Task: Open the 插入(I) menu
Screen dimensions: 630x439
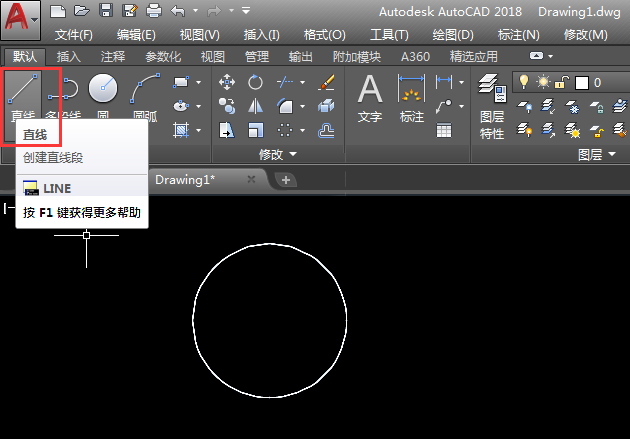Action: click(x=262, y=35)
